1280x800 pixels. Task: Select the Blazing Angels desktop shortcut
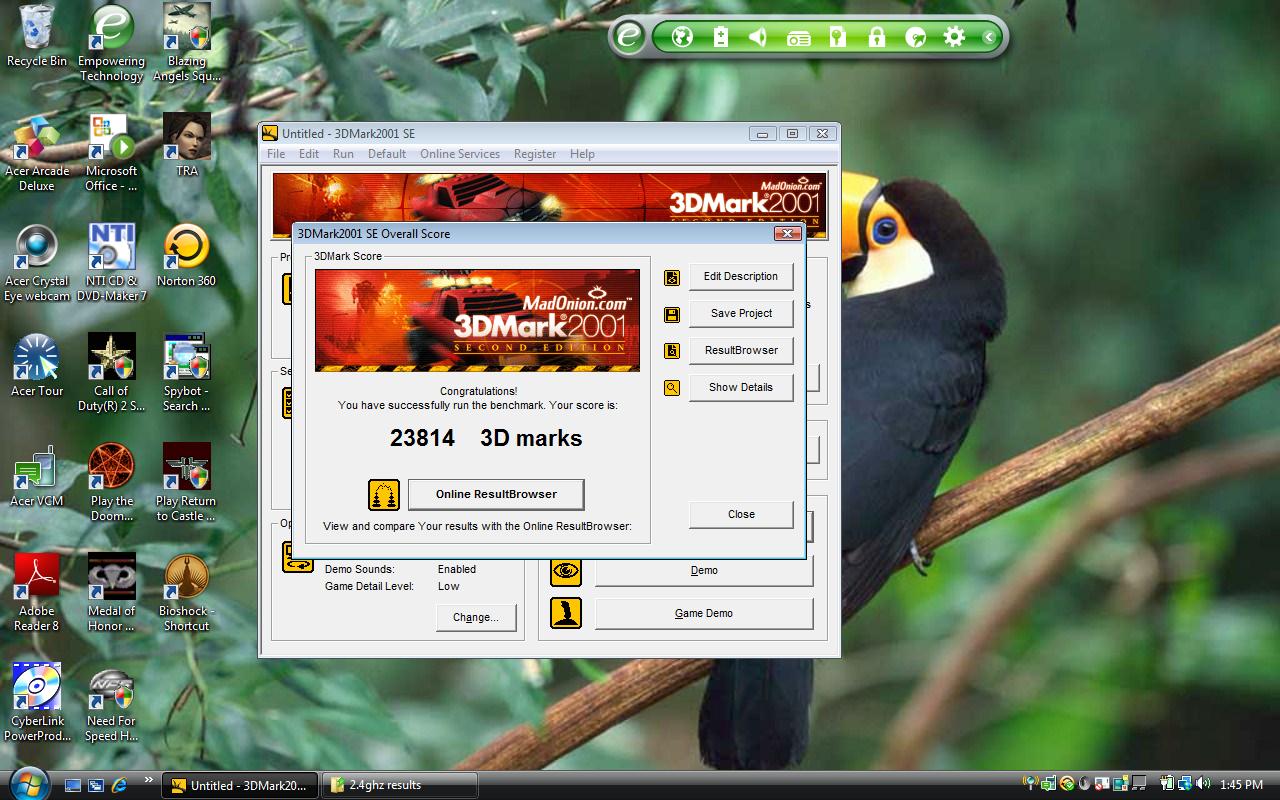point(187,43)
